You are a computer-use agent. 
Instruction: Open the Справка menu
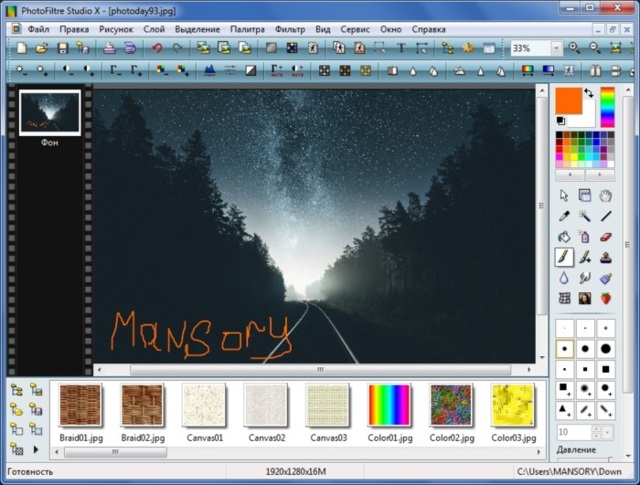point(429,29)
